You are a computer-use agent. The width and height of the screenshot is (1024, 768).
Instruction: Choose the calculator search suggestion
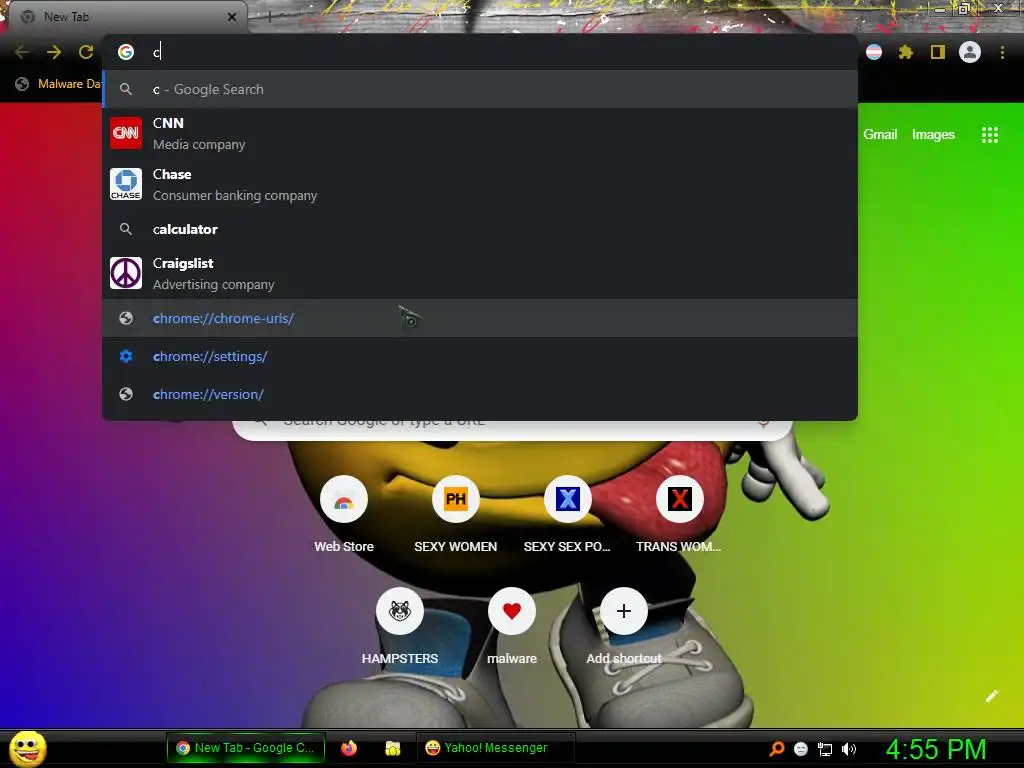(480, 229)
